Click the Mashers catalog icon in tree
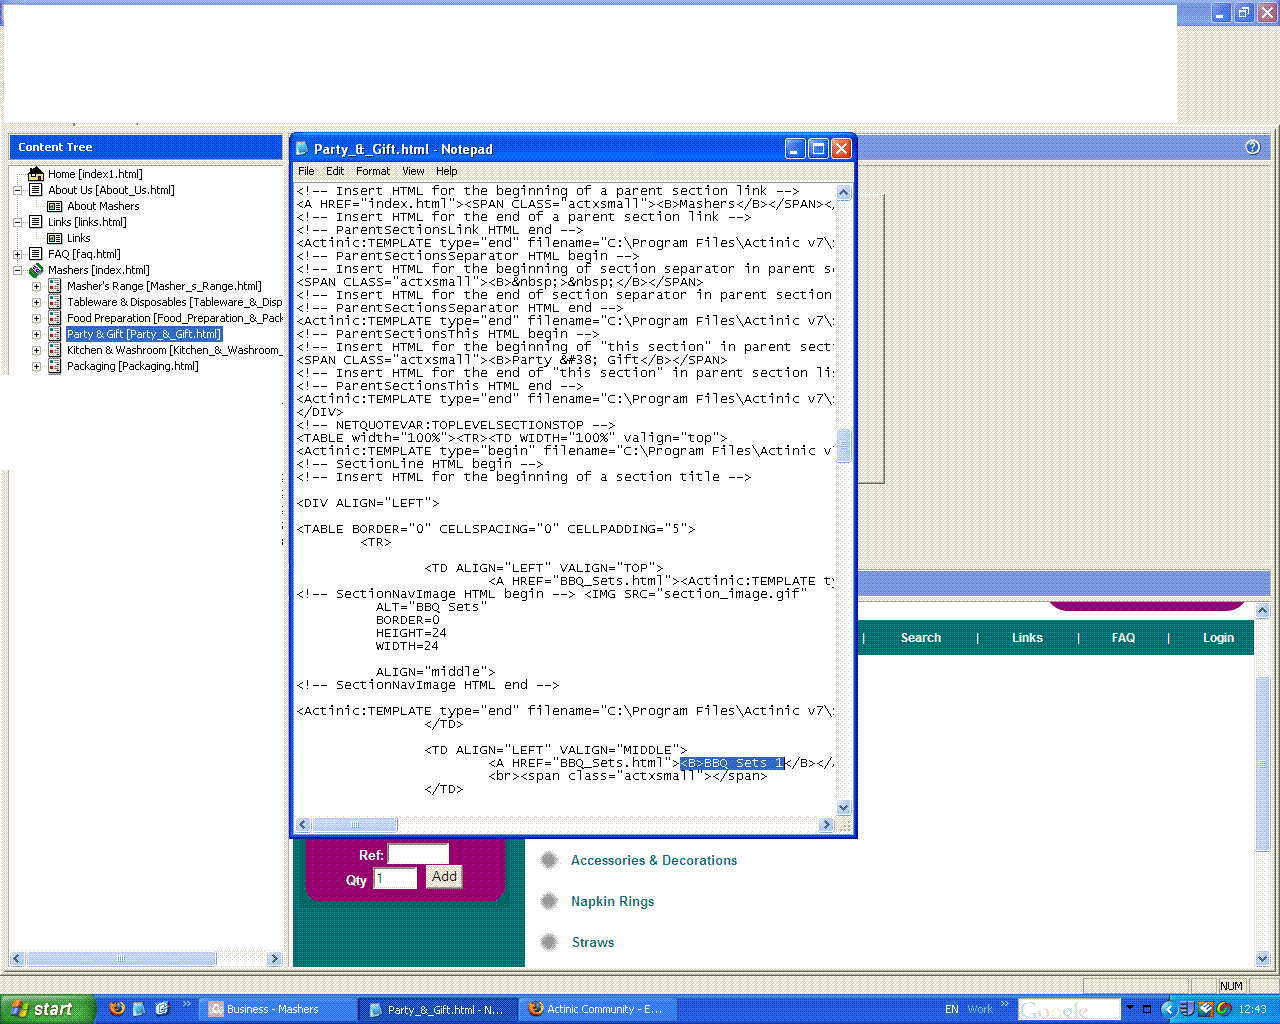 coord(36,270)
